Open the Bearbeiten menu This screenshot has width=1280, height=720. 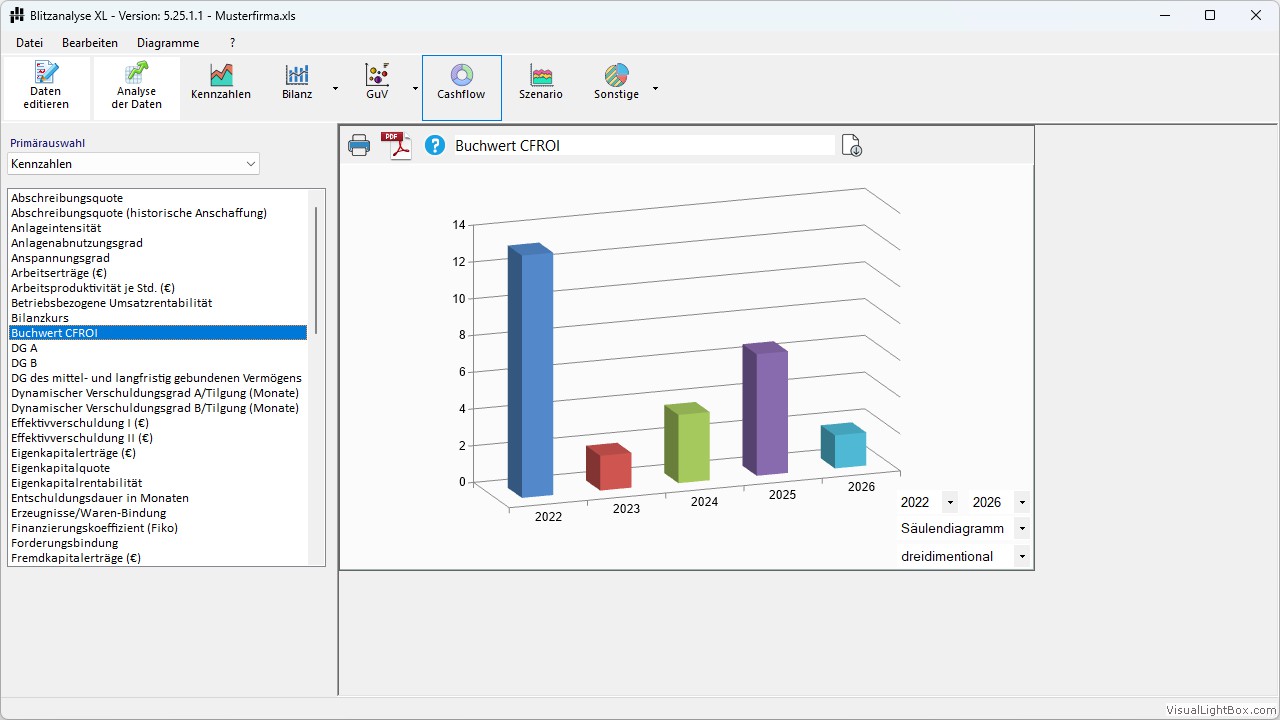tap(90, 43)
